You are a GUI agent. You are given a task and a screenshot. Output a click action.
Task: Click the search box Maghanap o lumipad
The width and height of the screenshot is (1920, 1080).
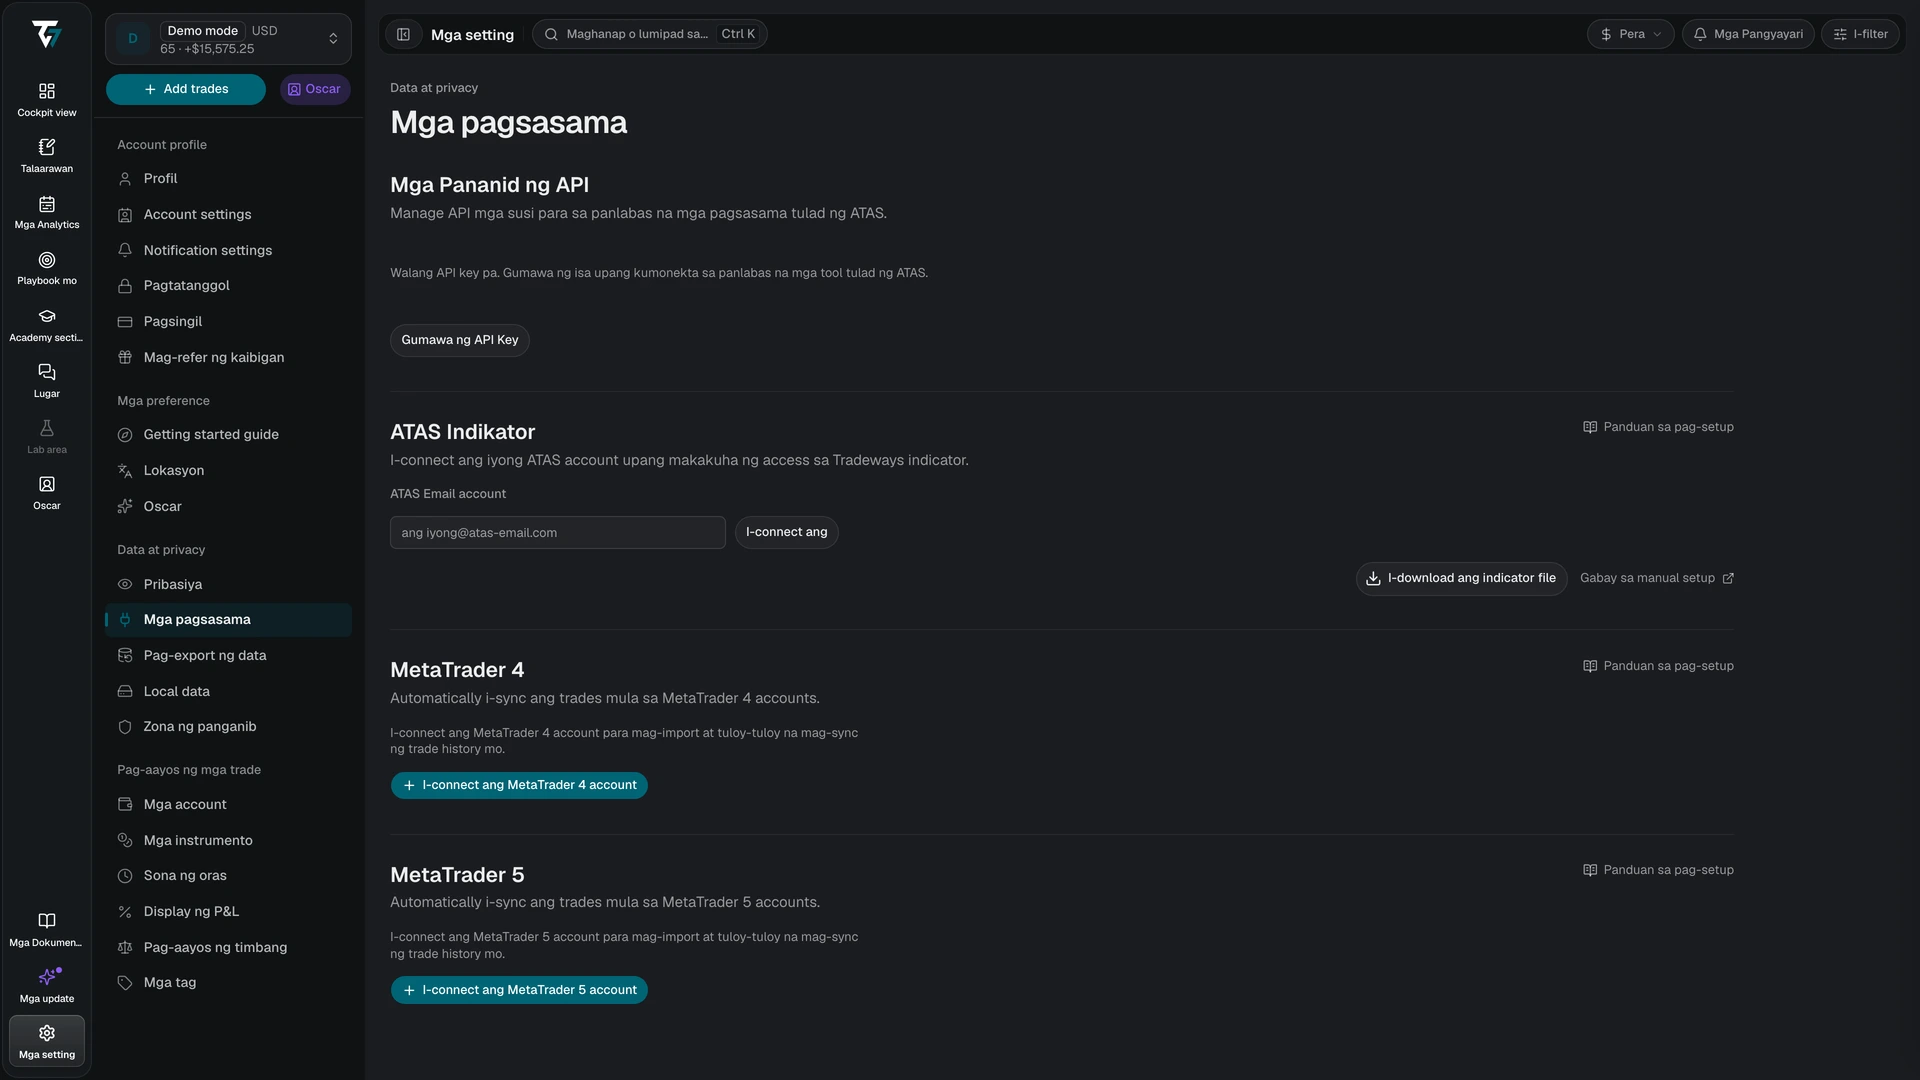point(650,34)
